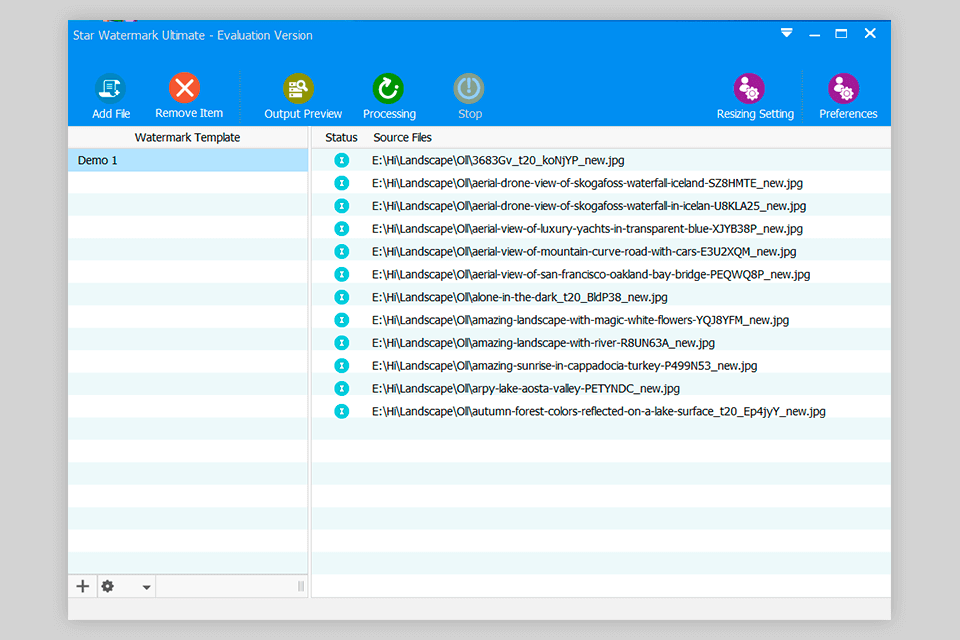Click status icon for the magic-white-flowers file
Image resolution: width=960 pixels, height=640 pixels.
coord(342,320)
